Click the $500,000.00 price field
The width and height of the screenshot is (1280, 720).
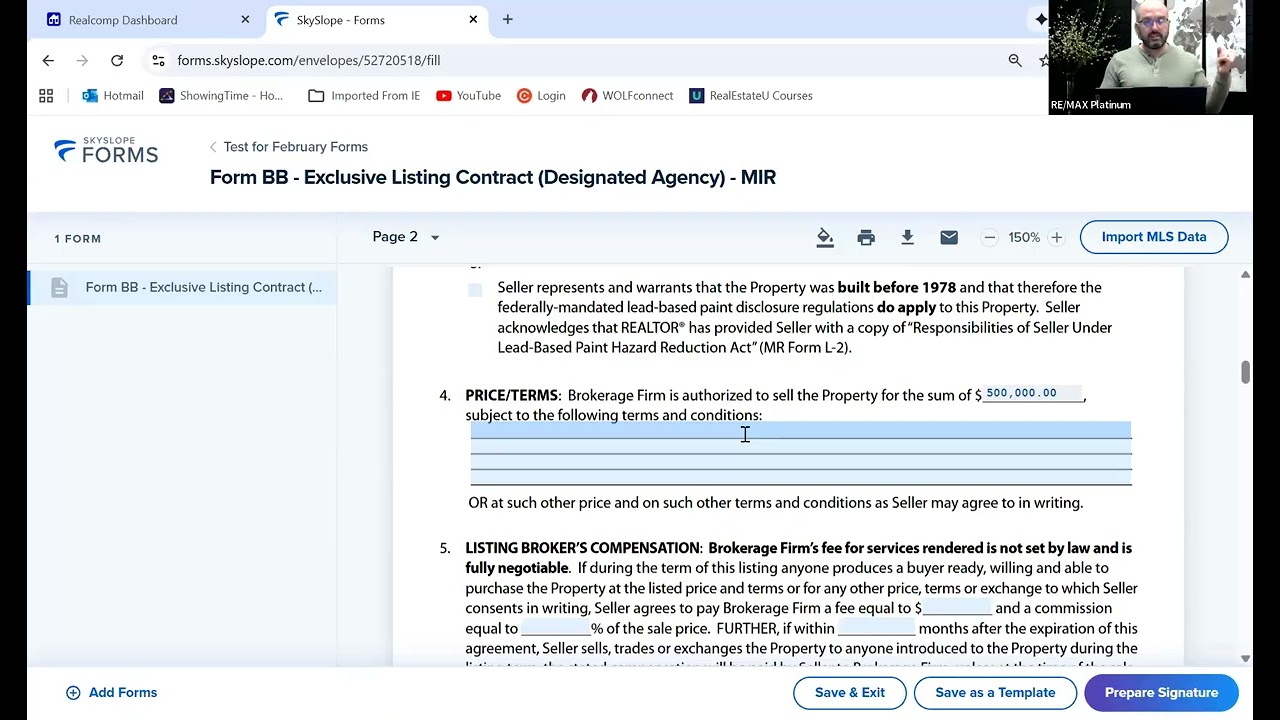click(1033, 394)
